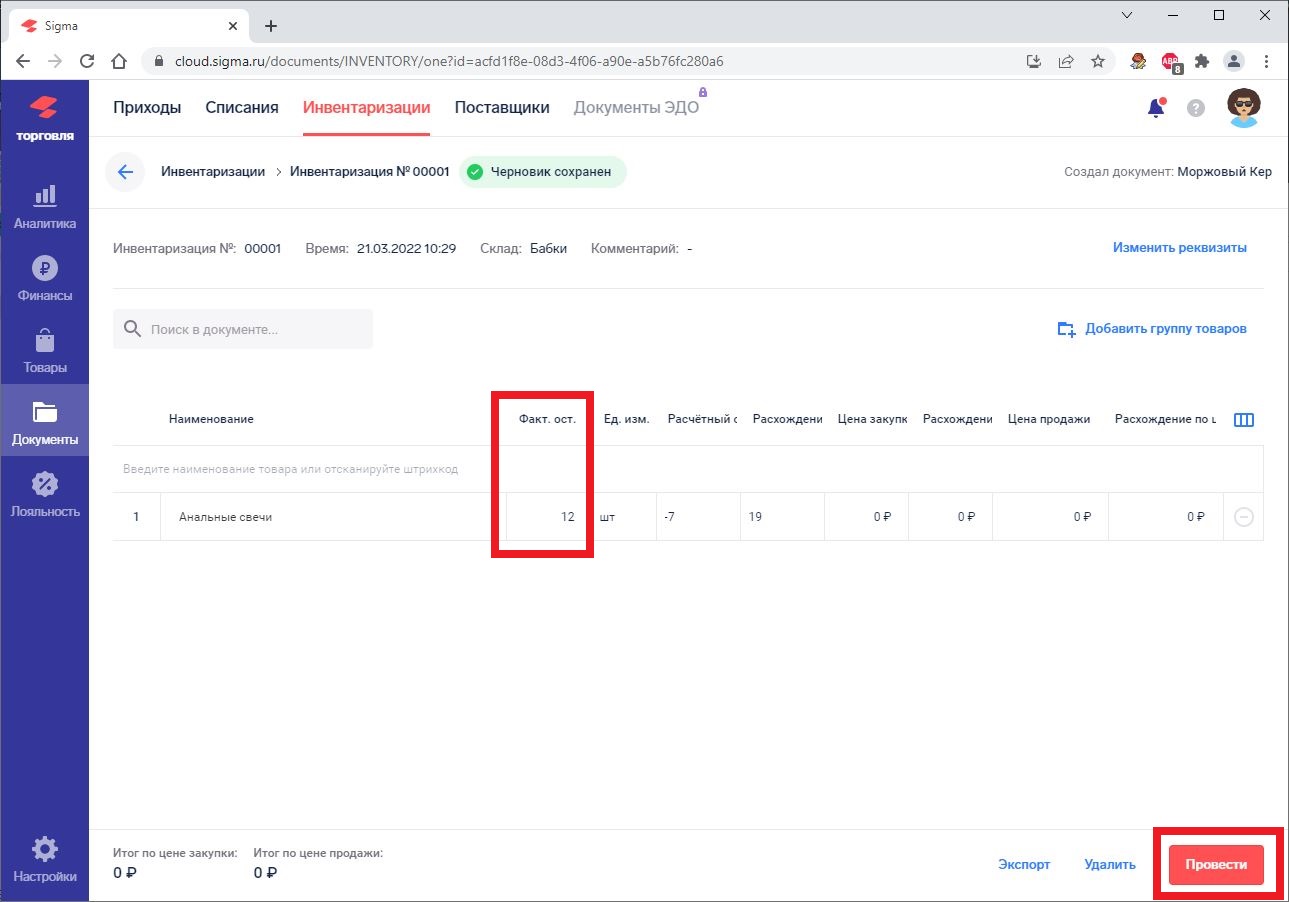
Task: Click the back arrow button
Action: point(125,172)
